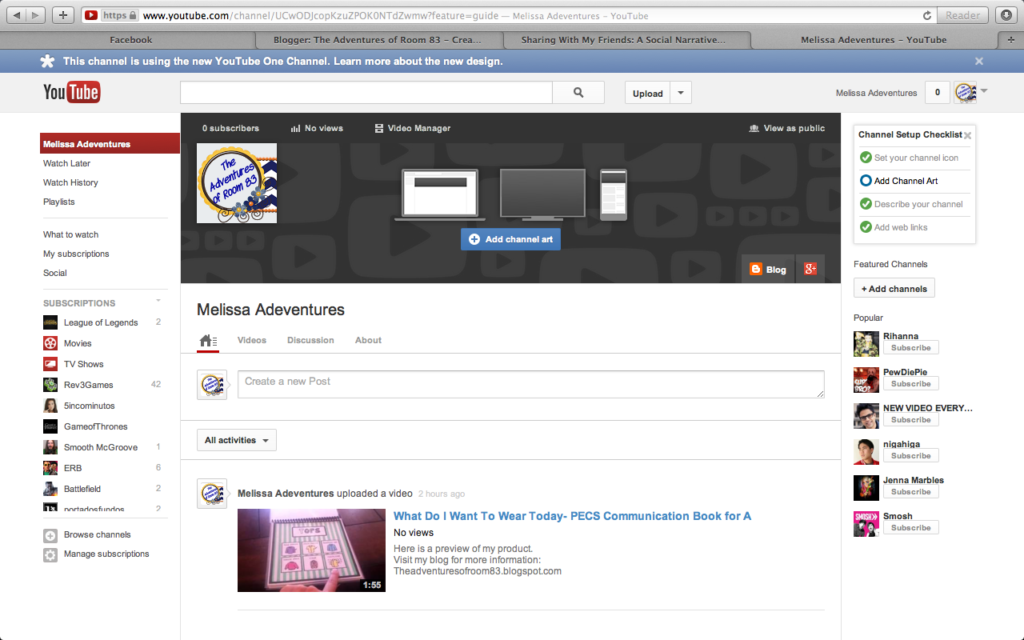Close the One Channel banner
The width and height of the screenshot is (1024, 640).
coord(979,61)
